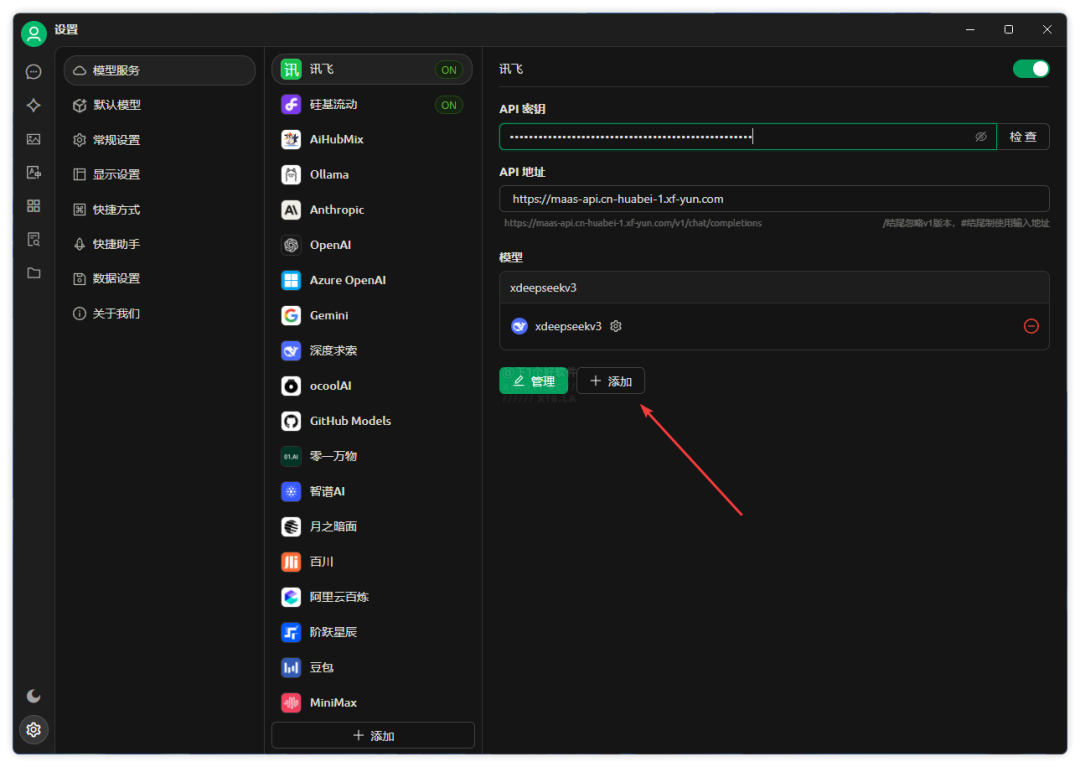Select the 零一万物 provider icon
This screenshot has width=1080, height=767.
click(291, 456)
